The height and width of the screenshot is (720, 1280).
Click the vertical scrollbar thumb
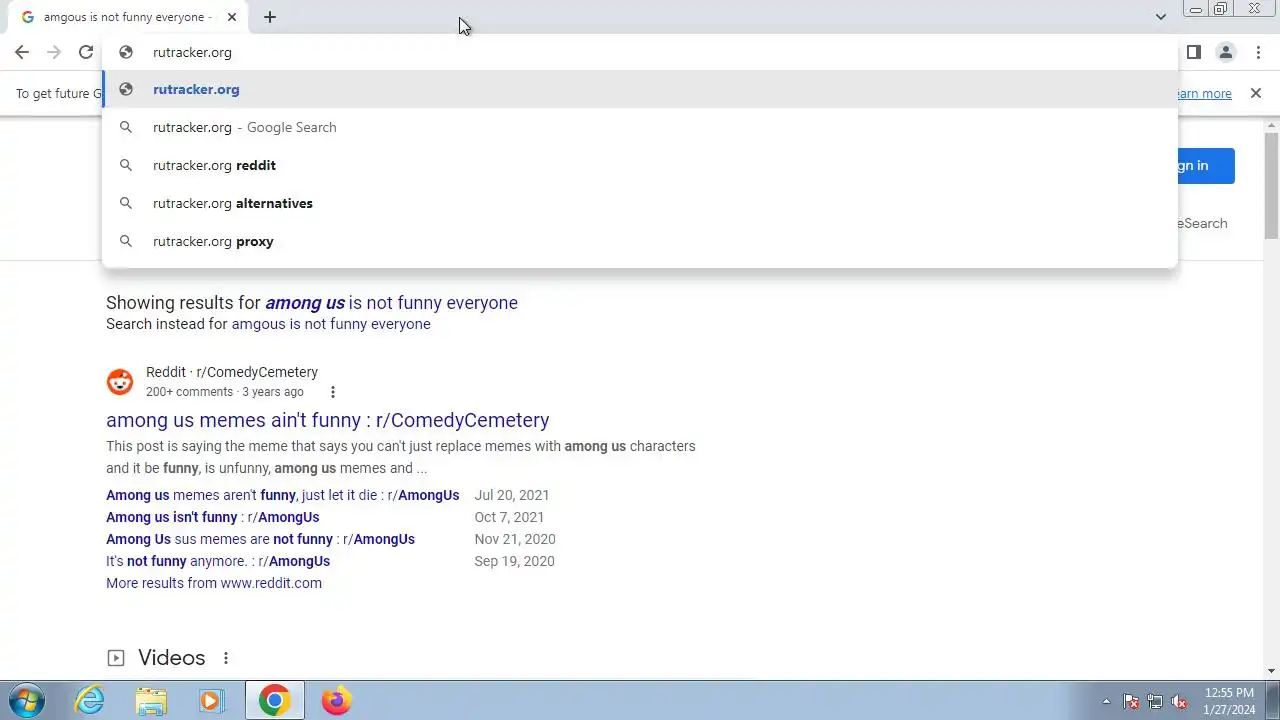tap(1271, 185)
